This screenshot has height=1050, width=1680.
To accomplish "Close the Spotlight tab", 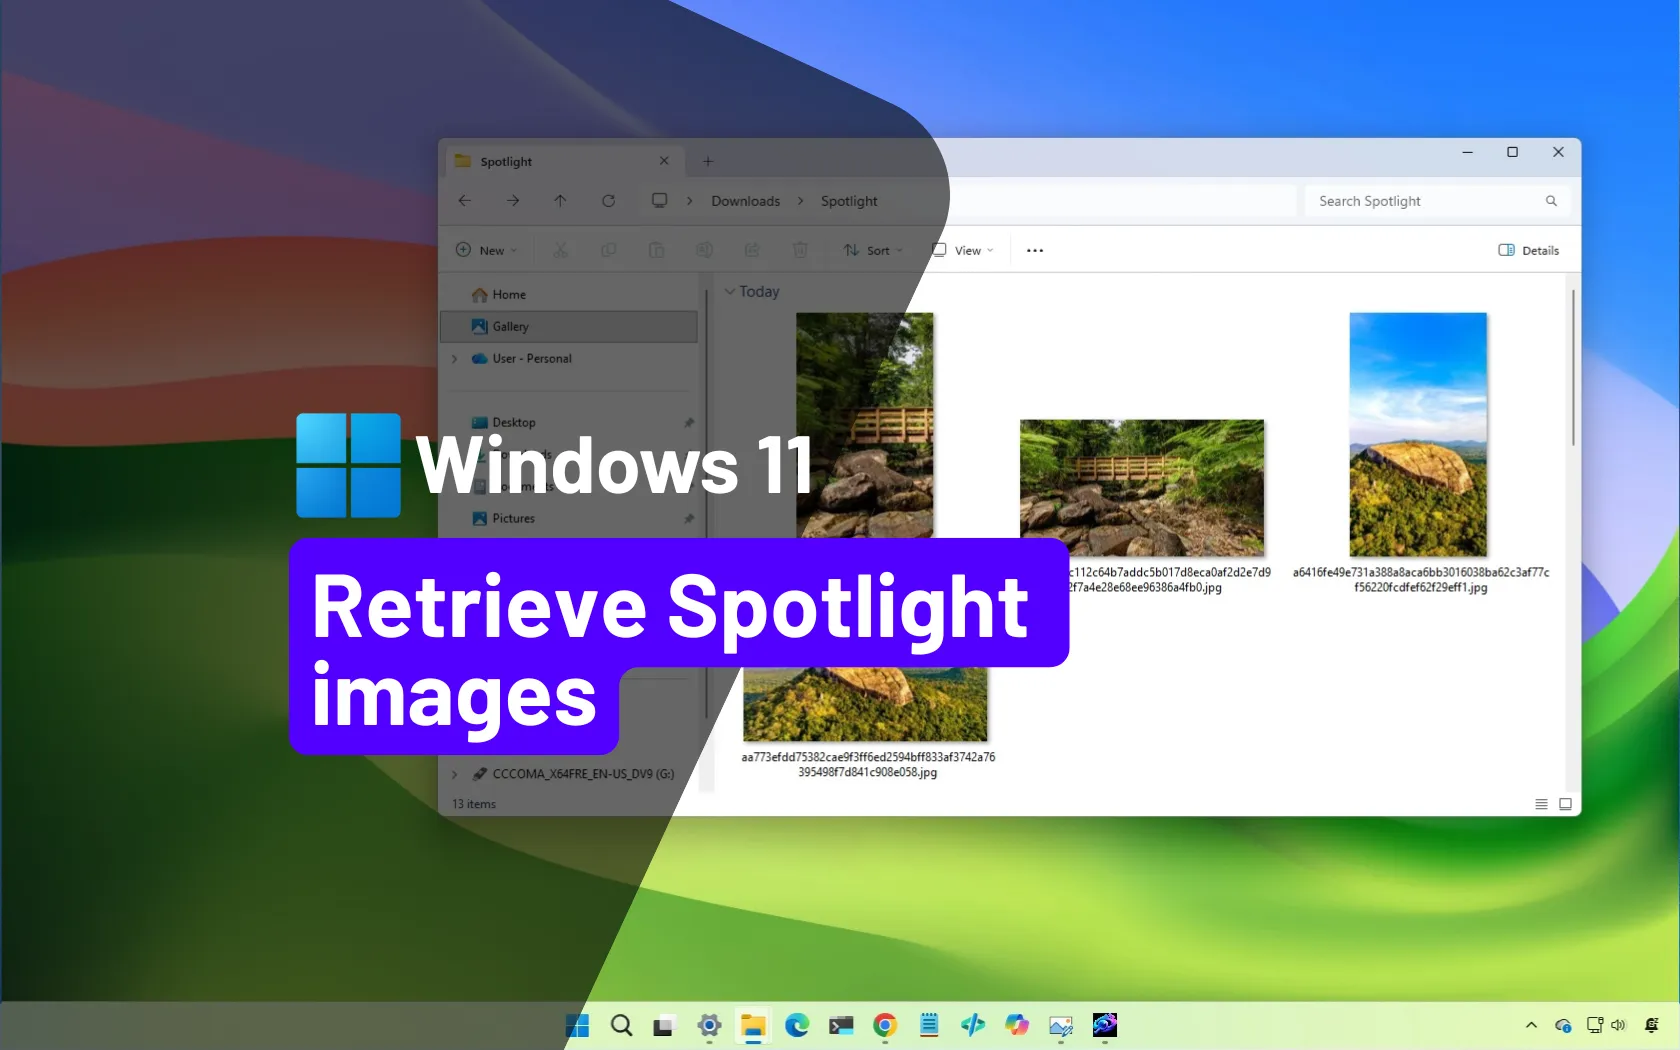I will tap(664, 161).
